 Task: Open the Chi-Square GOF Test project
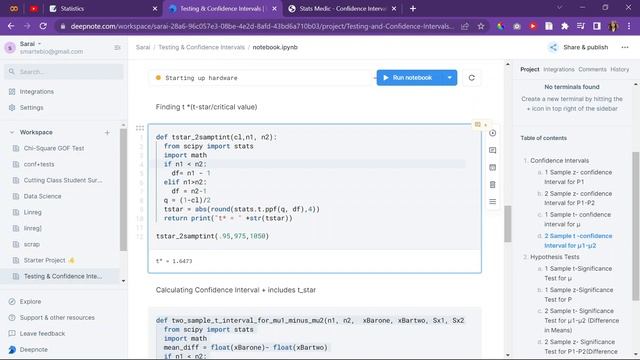click(54, 148)
